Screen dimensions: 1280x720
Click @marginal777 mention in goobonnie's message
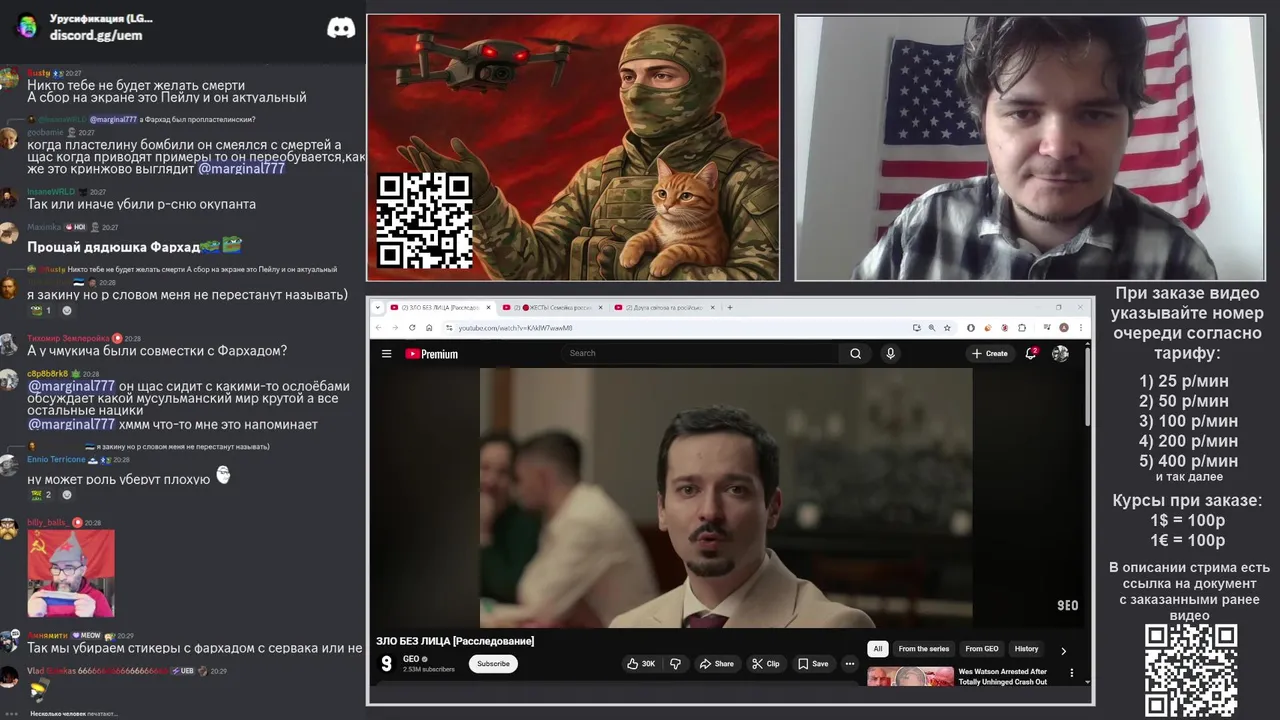[x=242, y=169]
